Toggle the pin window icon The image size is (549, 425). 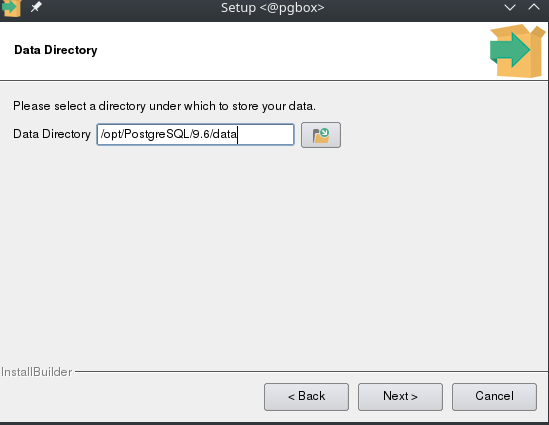36,7
